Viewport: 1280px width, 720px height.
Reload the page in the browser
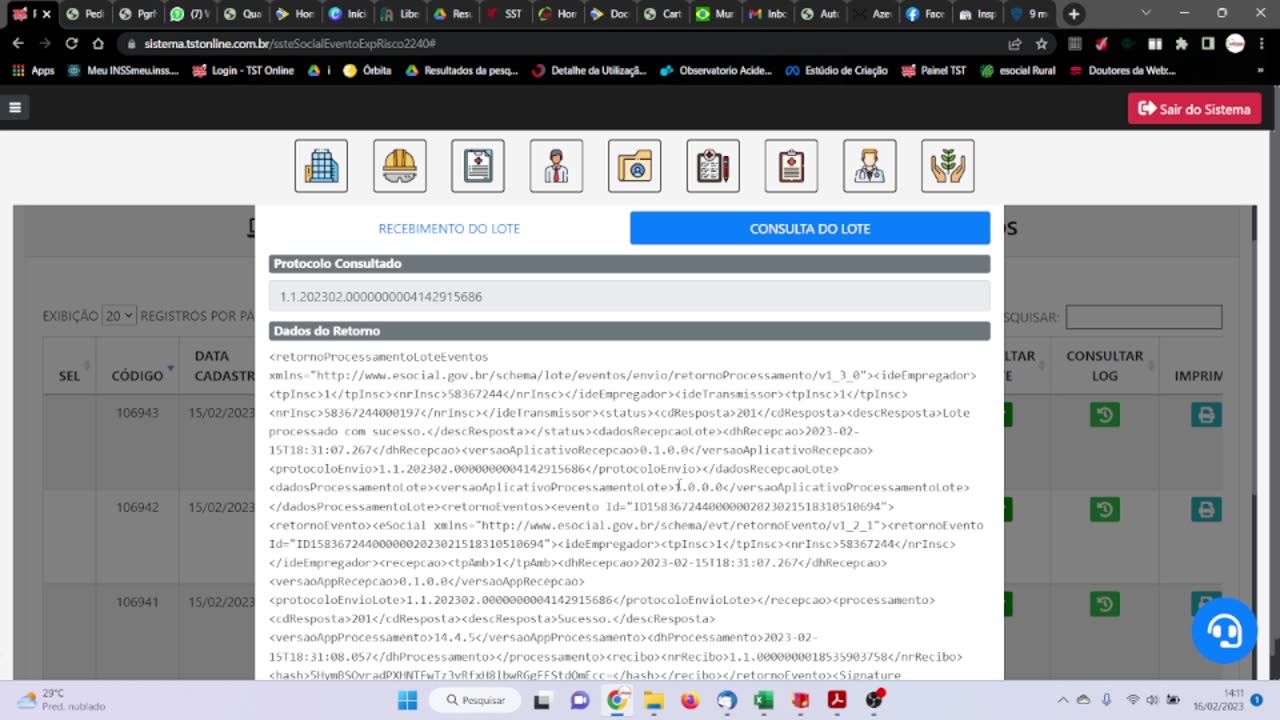[71, 44]
